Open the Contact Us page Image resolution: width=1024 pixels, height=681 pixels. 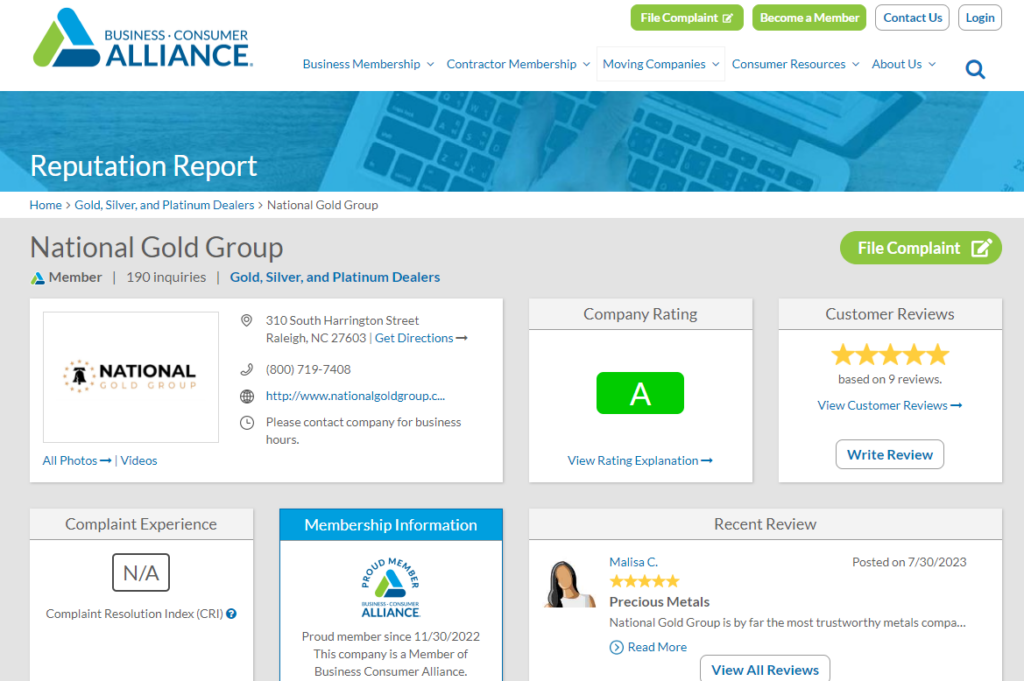[x=912, y=18]
